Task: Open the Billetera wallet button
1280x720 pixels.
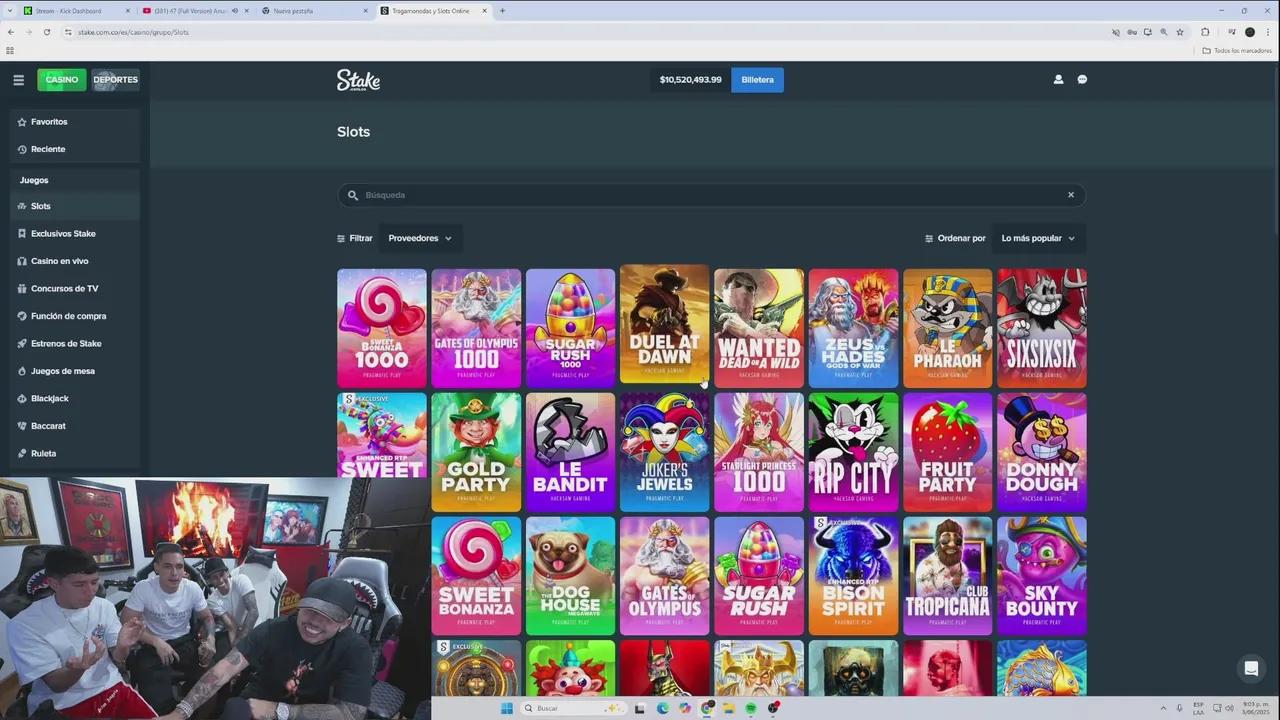Action: (757, 80)
